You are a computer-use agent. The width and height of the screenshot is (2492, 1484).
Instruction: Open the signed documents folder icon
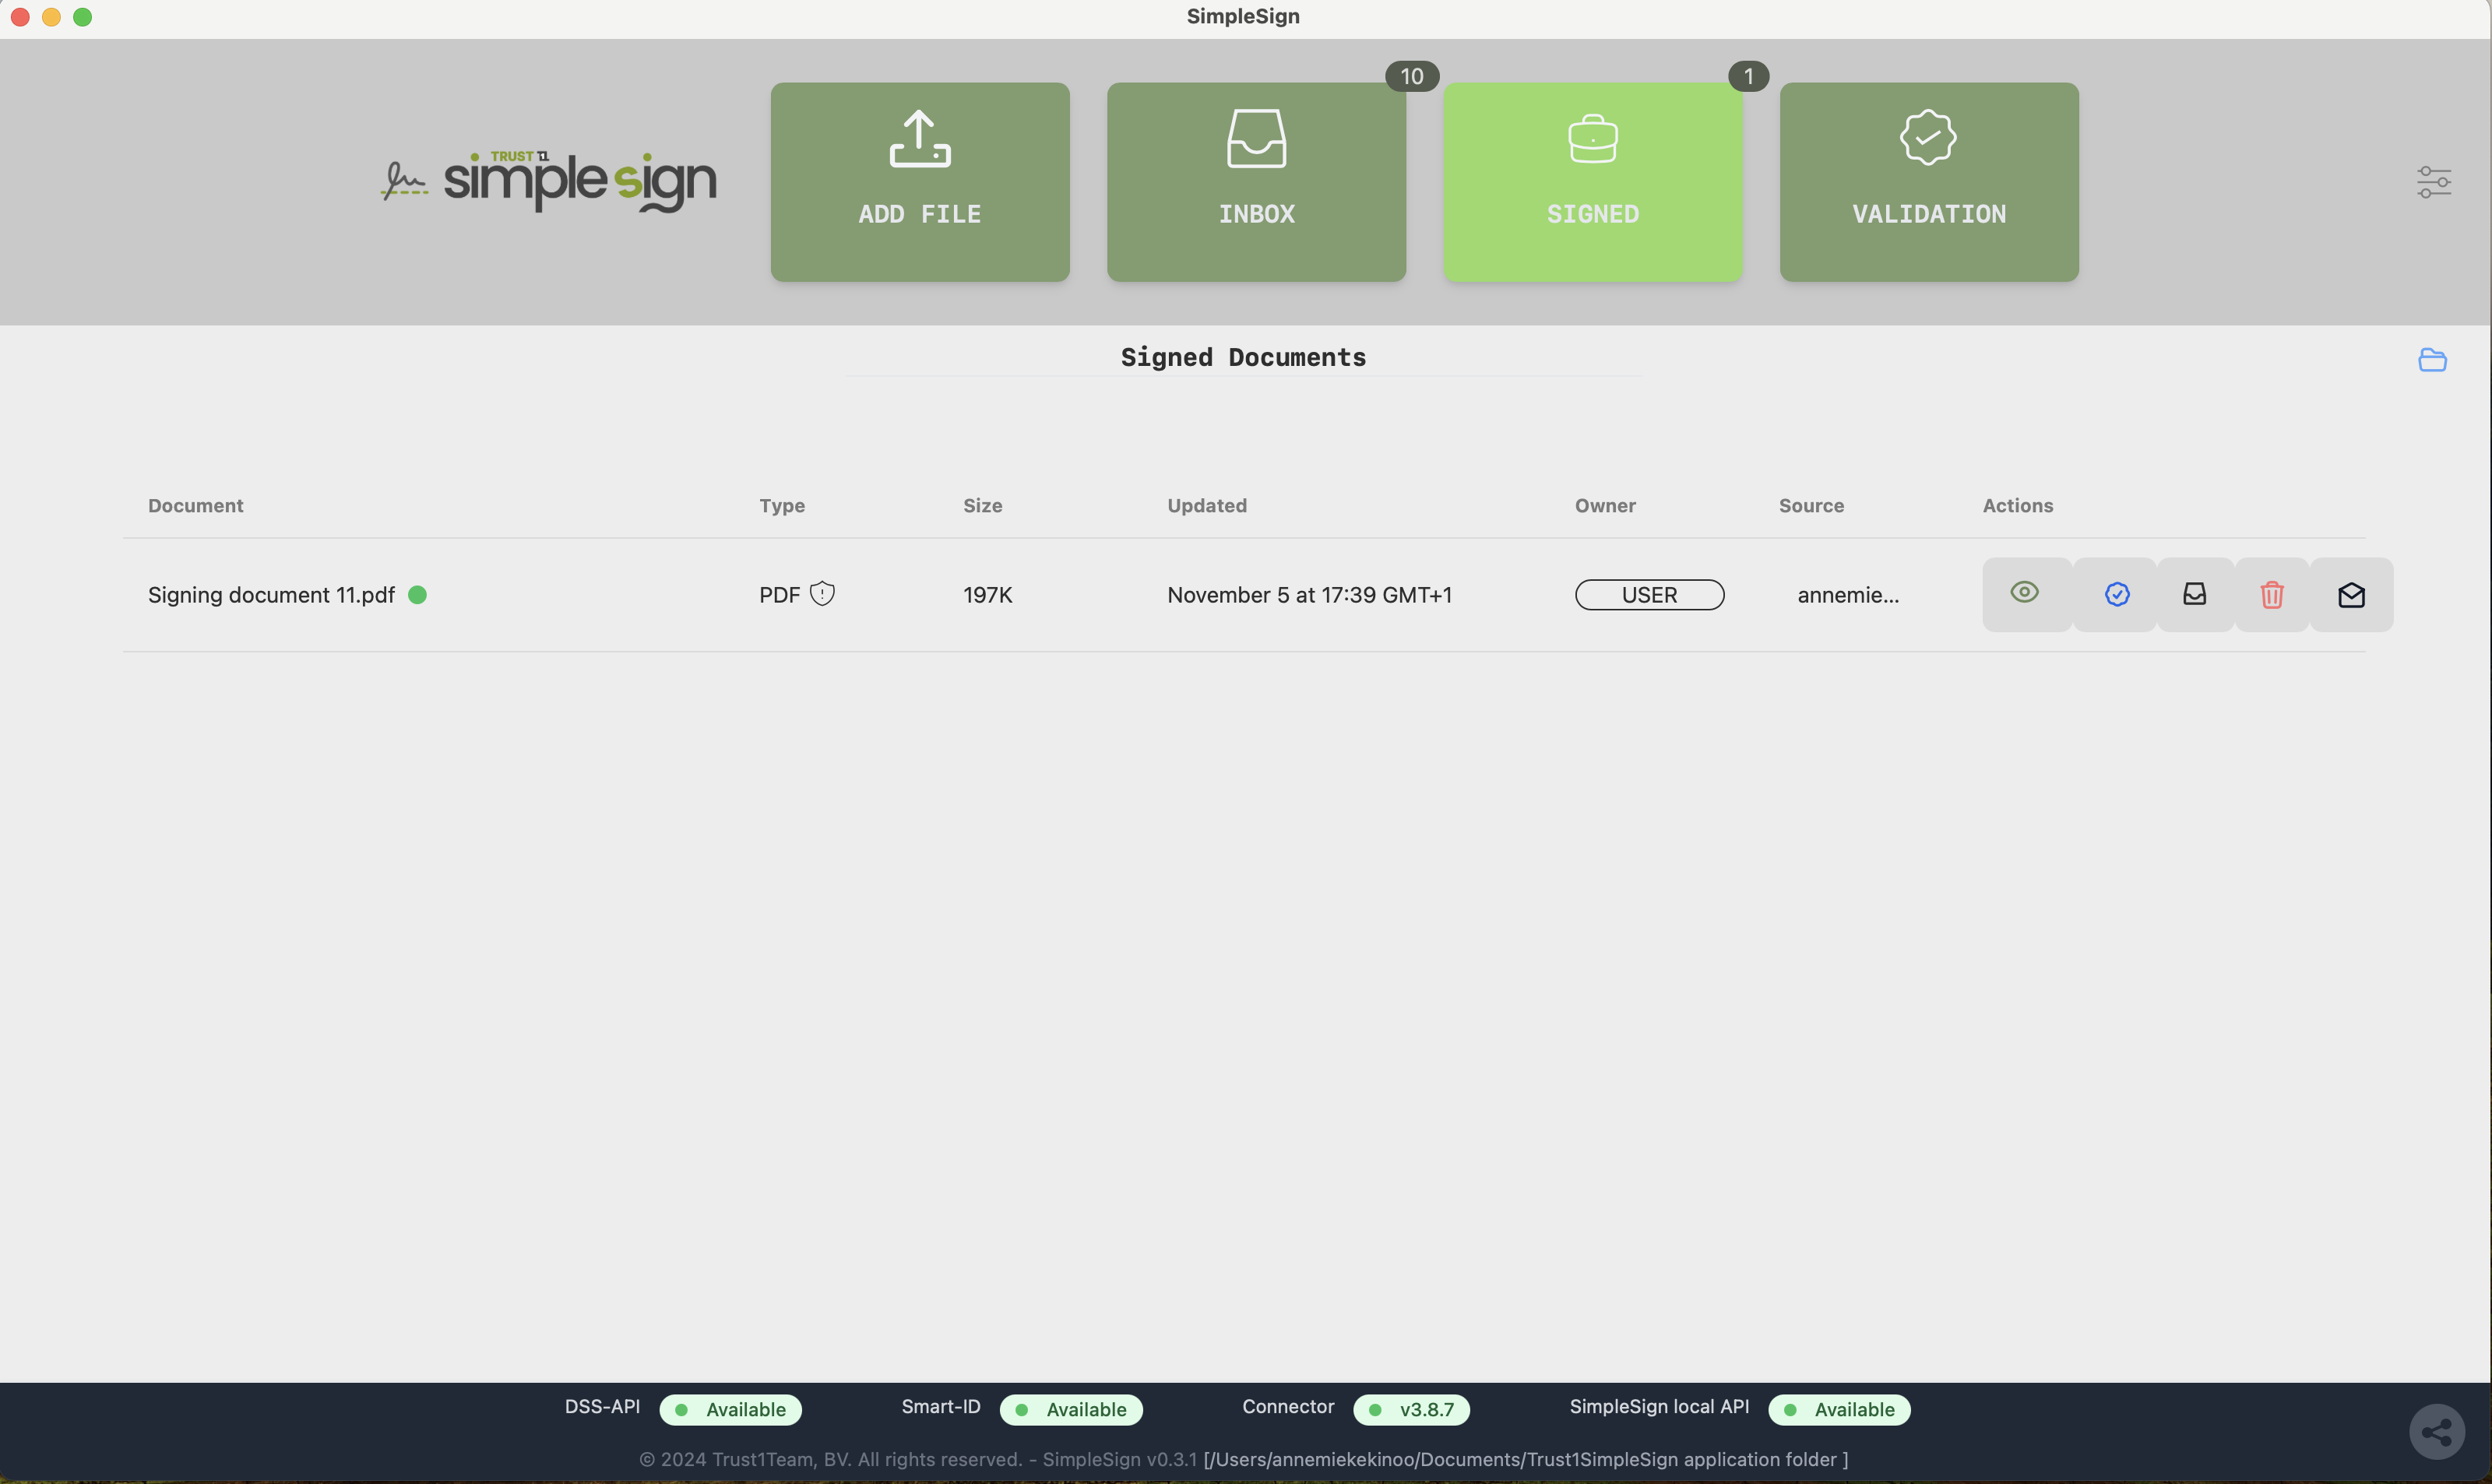coord(2432,360)
